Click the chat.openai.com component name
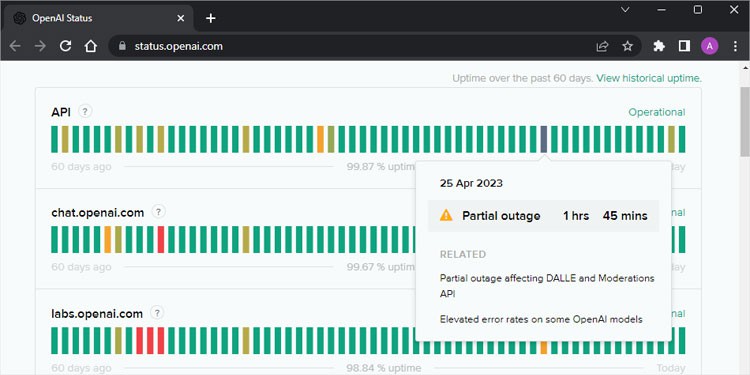Viewport: 750px width, 375px height. point(98,212)
